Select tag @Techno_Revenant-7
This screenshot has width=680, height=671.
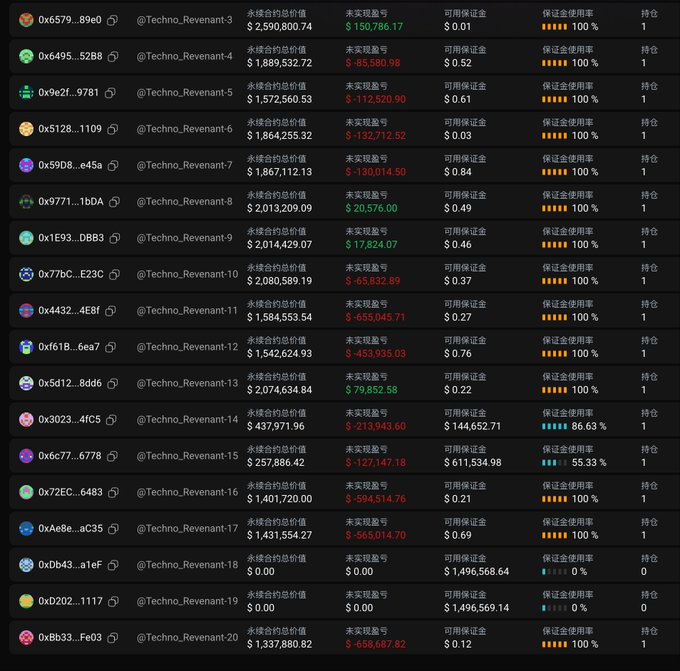click(x=184, y=165)
